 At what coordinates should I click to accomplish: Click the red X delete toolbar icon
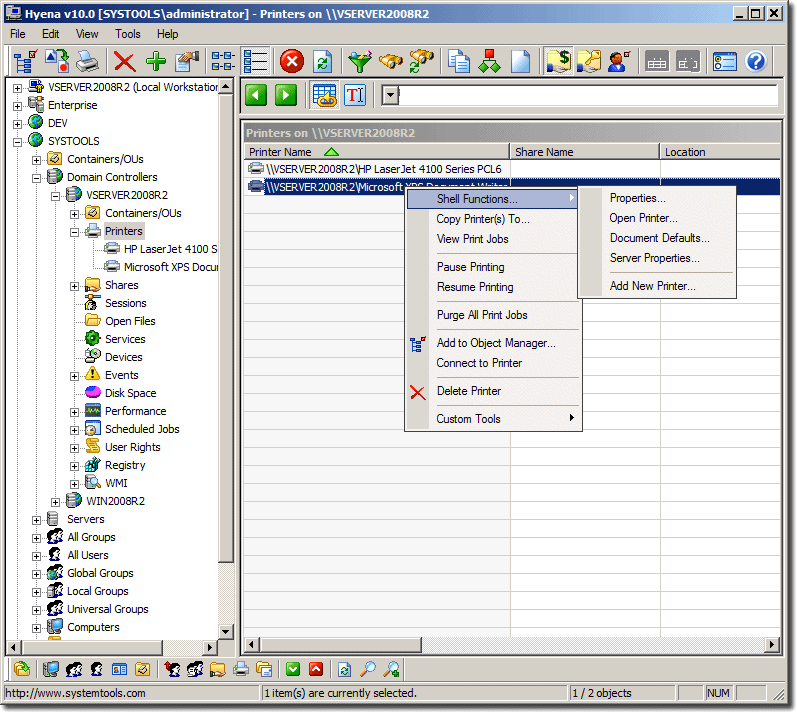click(124, 62)
